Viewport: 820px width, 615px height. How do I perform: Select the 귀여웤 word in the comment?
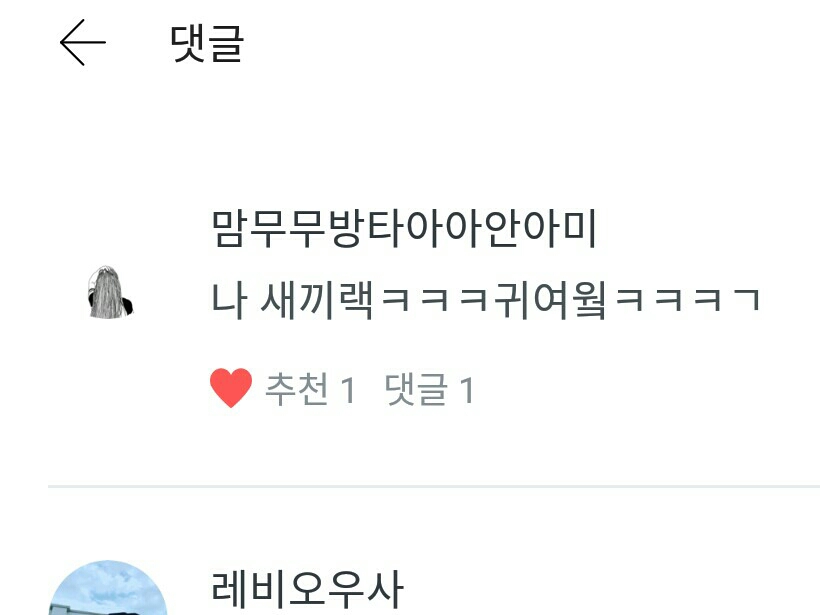pos(550,300)
